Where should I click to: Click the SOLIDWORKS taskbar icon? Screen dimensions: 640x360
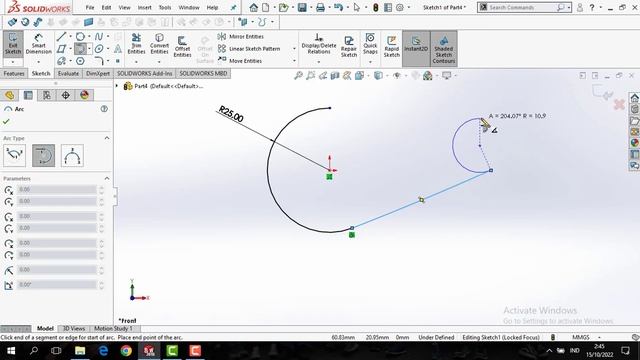pos(149,351)
